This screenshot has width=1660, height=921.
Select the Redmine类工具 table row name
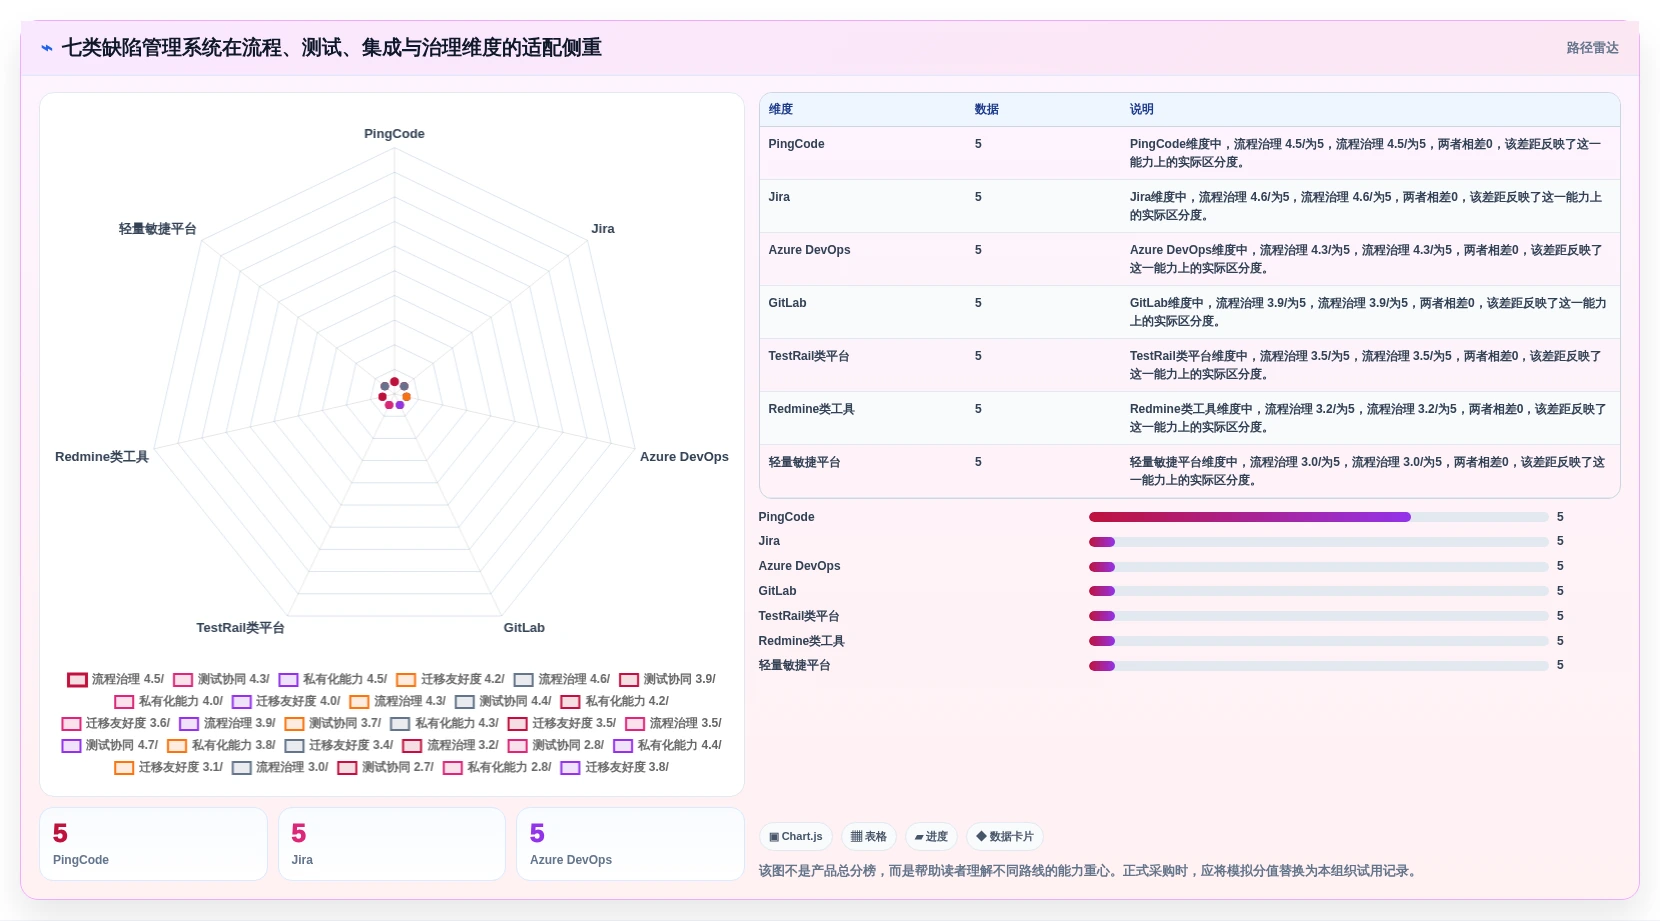[x=811, y=409]
